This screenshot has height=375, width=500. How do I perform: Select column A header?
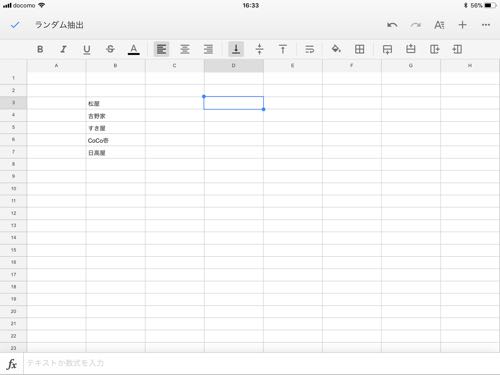(56, 66)
